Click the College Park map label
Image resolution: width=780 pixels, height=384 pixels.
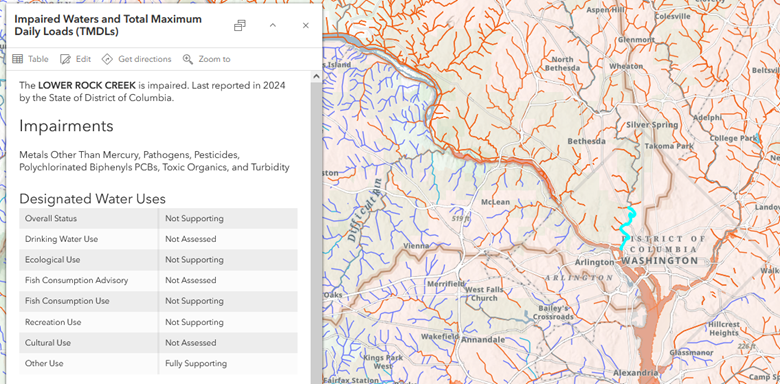(x=733, y=138)
